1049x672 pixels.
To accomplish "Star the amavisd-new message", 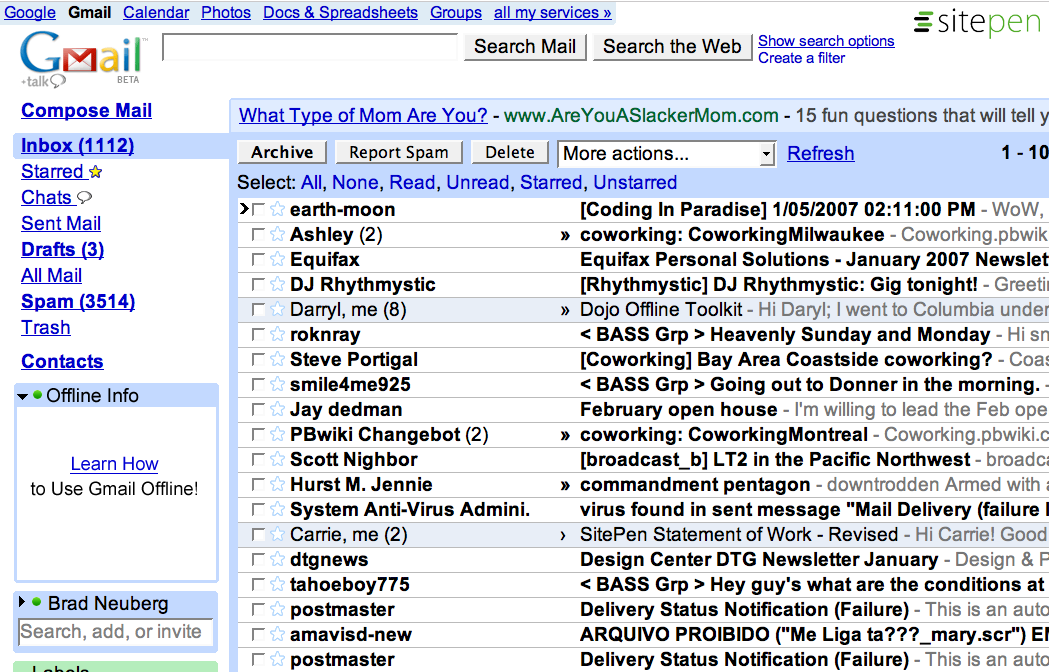I will pyautogui.click(x=278, y=634).
